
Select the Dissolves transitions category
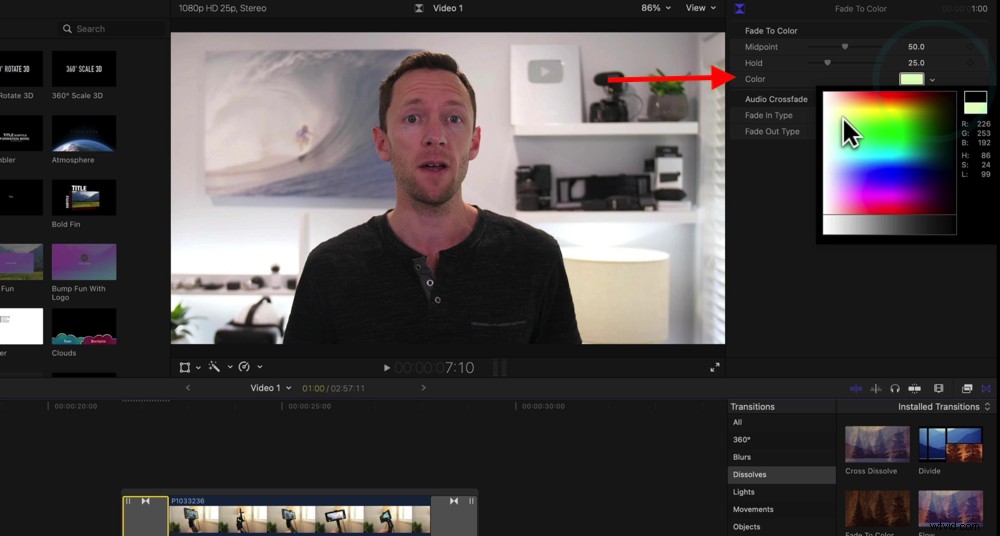click(x=782, y=475)
